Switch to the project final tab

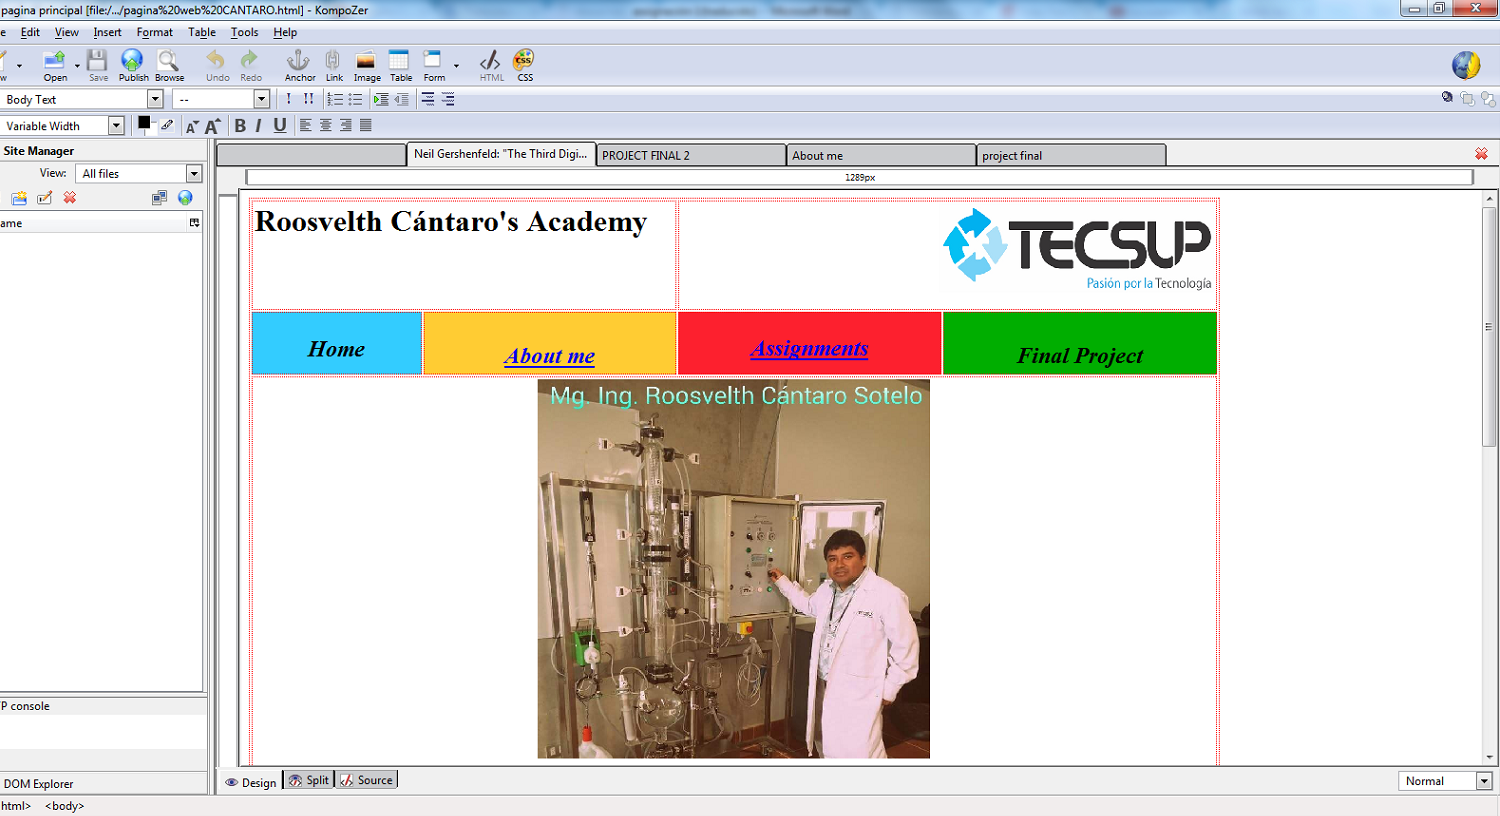tap(1071, 155)
